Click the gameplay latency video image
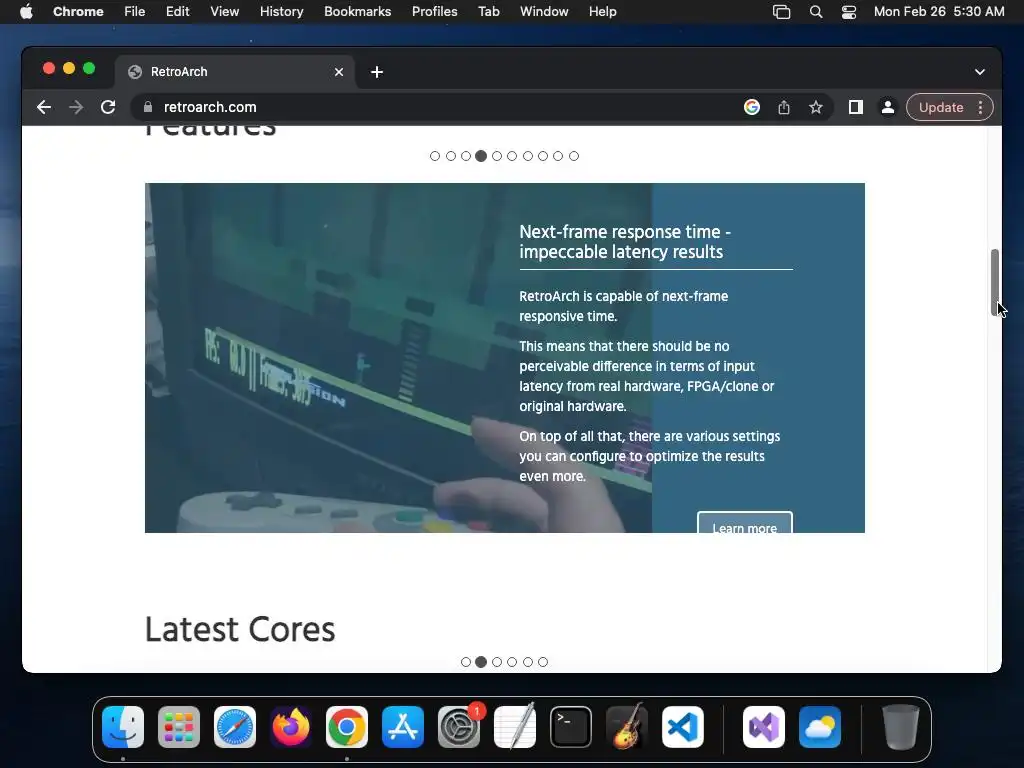 398,358
